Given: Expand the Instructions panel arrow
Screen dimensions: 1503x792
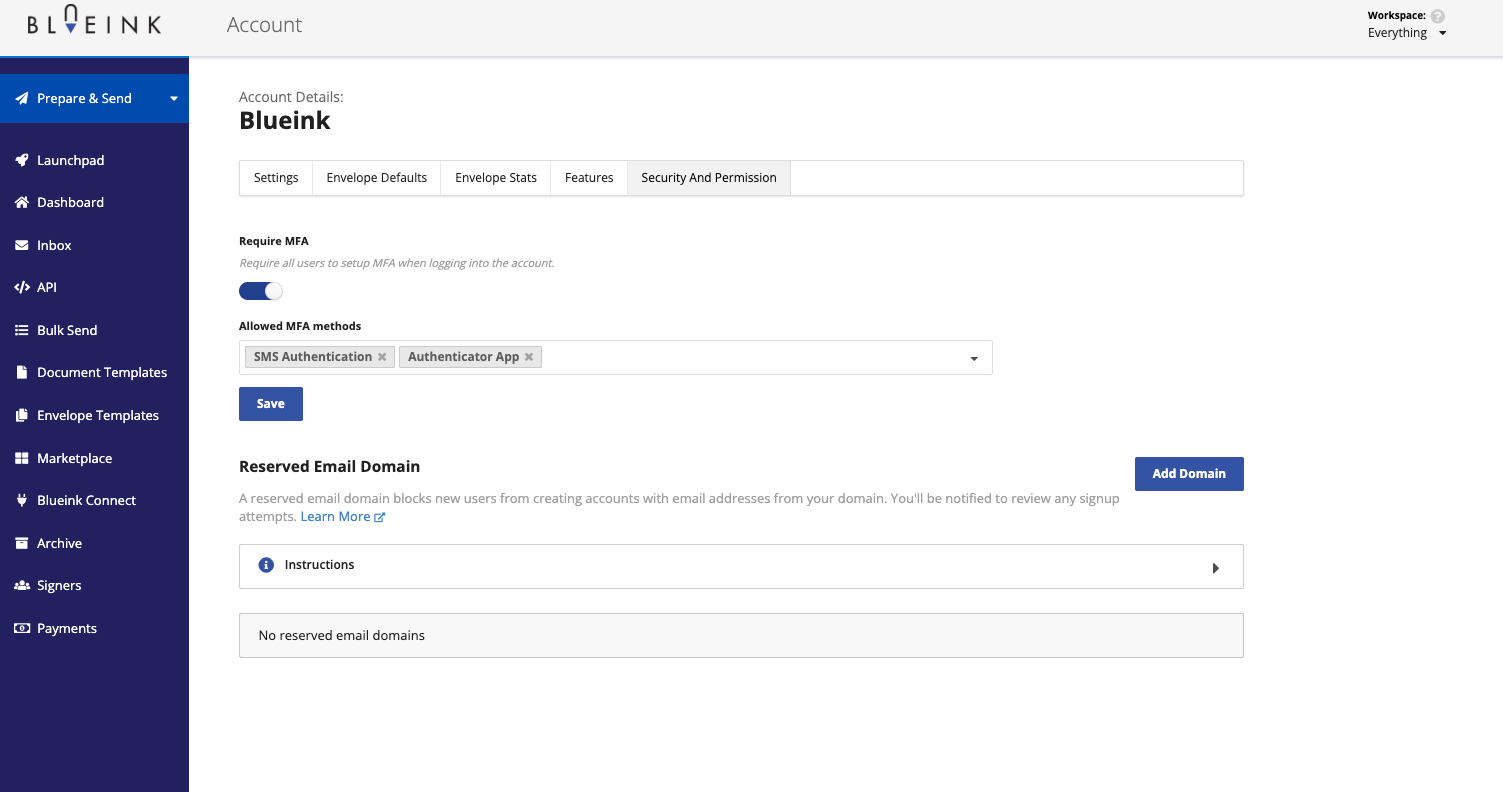Looking at the screenshot, I should pyautogui.click(x=1216, y=568).
